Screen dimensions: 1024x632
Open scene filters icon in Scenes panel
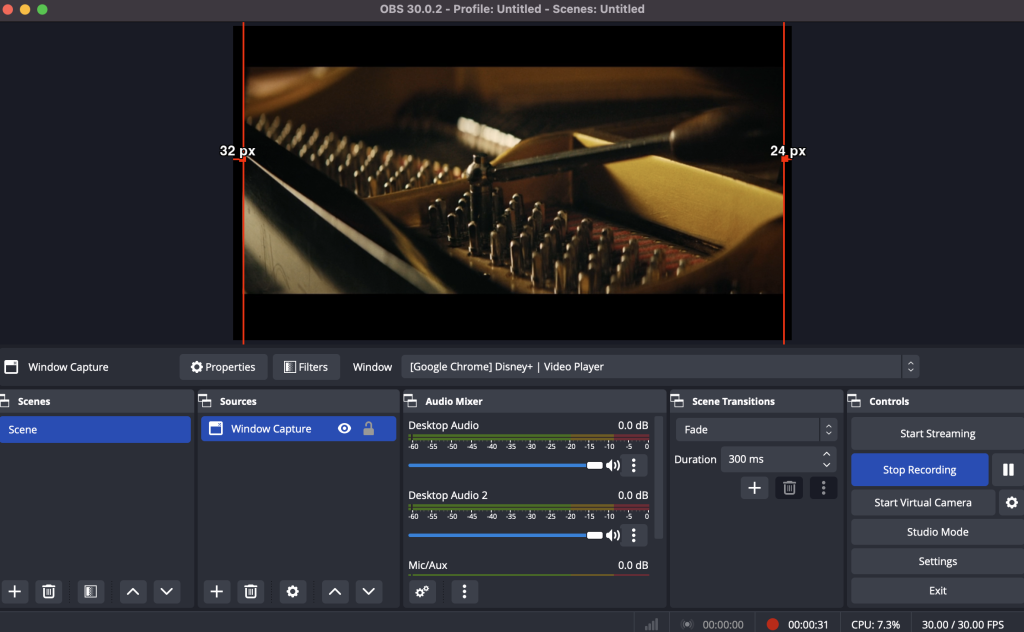91,592
